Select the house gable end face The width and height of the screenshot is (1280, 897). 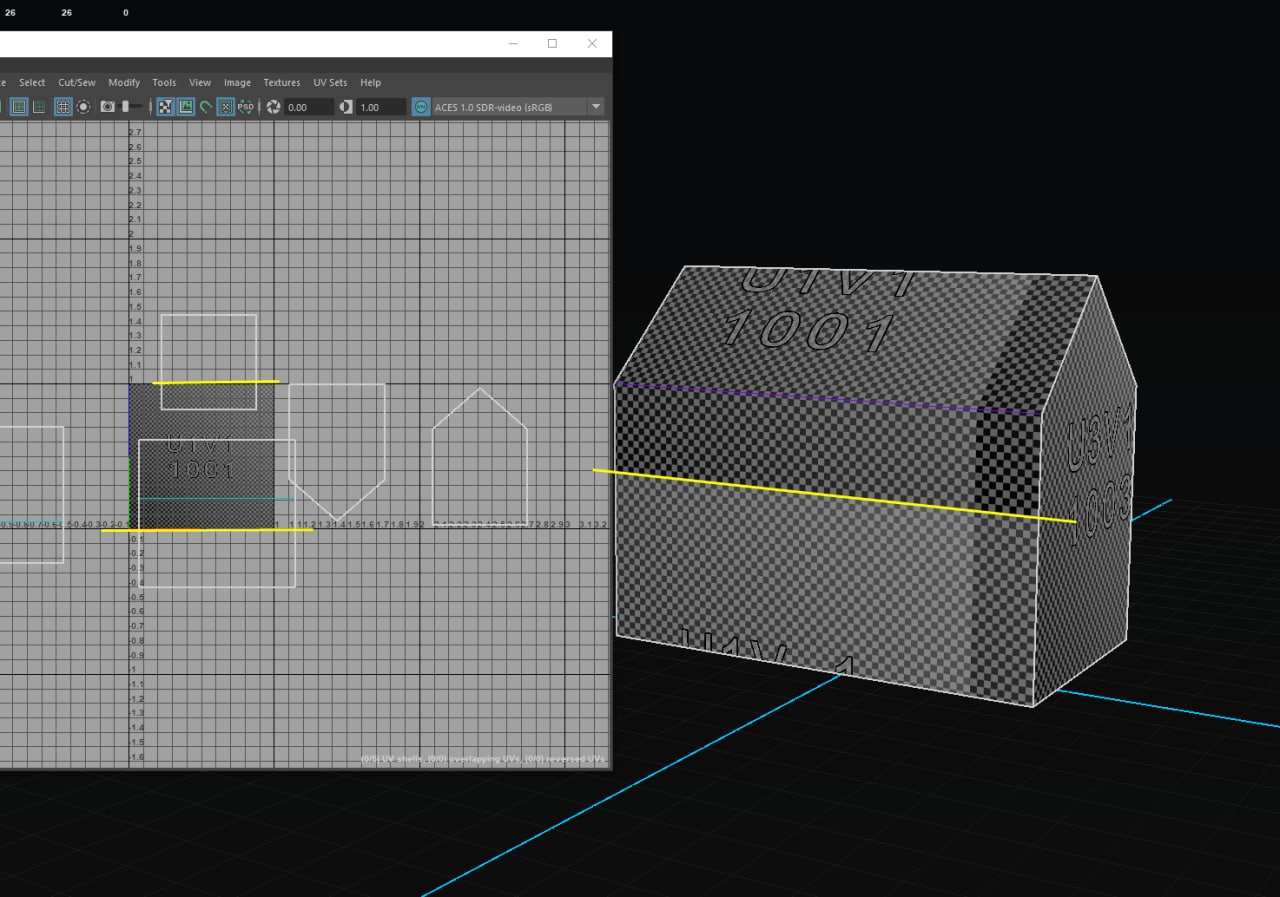(1085, 490)
